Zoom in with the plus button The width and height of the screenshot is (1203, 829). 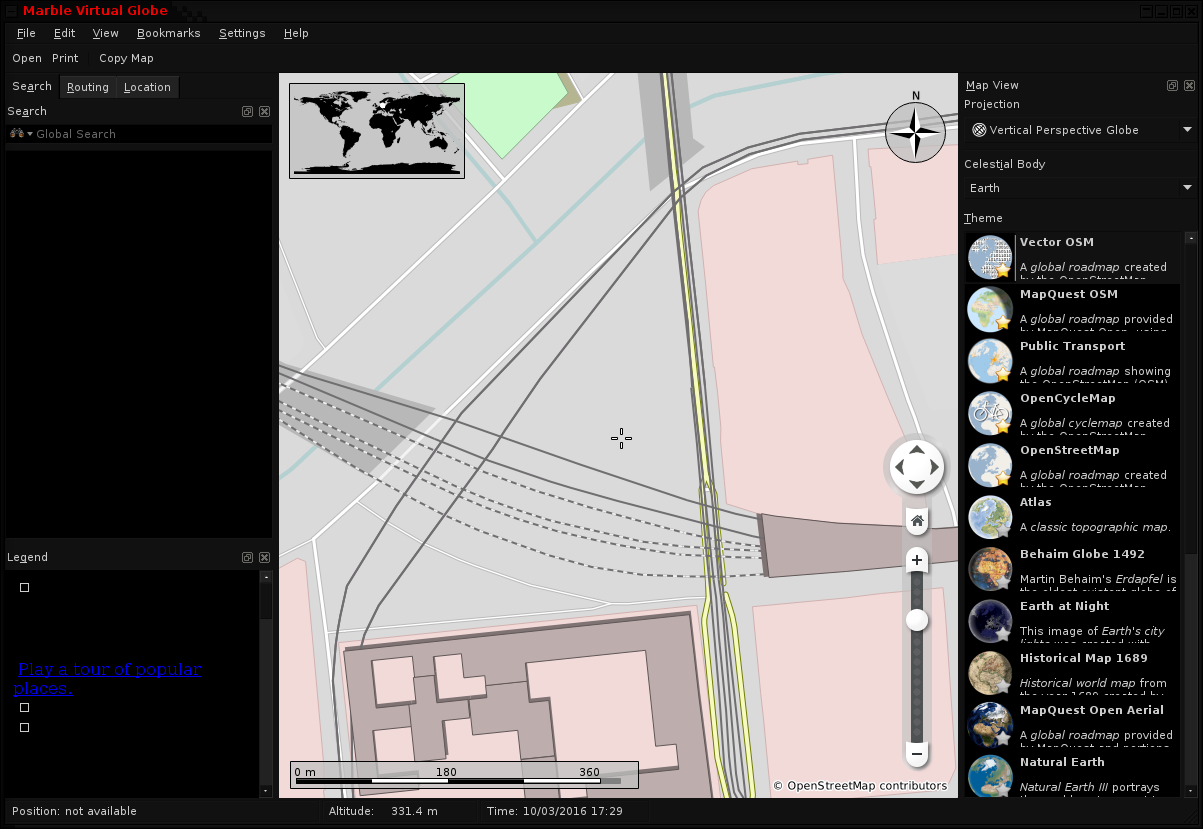pos(917,561)
